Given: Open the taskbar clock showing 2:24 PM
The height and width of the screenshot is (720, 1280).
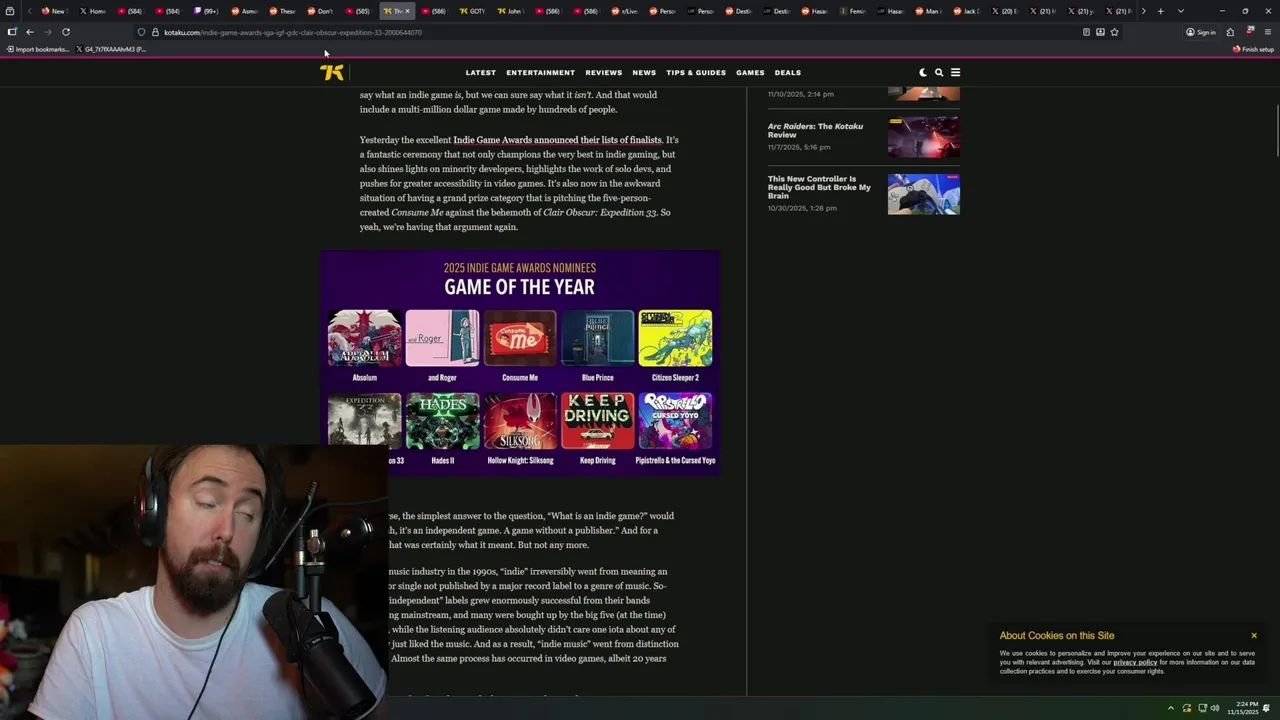Looking at the screenshot, I should pos(1244,708).
